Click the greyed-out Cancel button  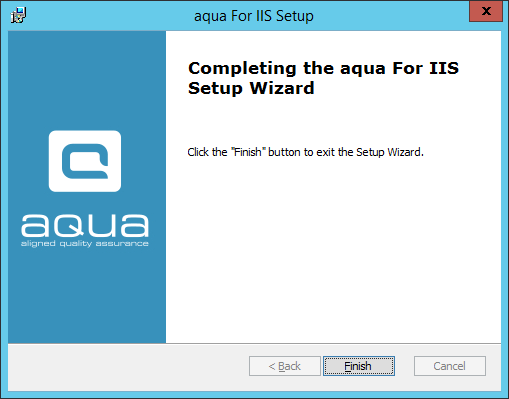coord(450,366)
